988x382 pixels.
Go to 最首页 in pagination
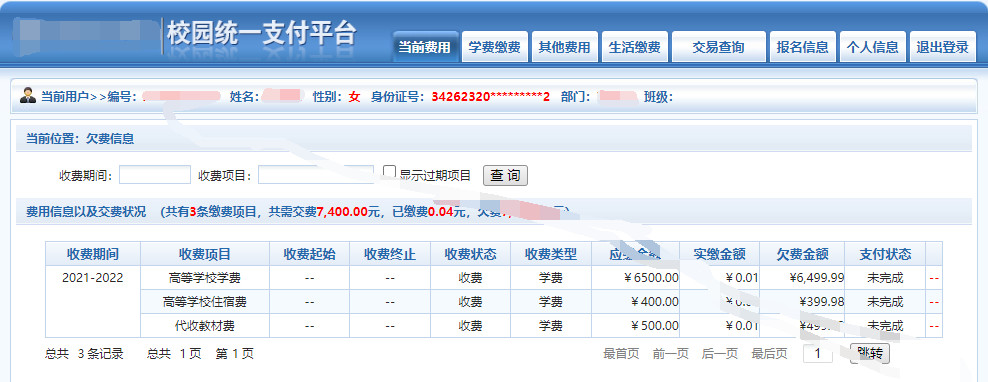(x=621, y=354)
